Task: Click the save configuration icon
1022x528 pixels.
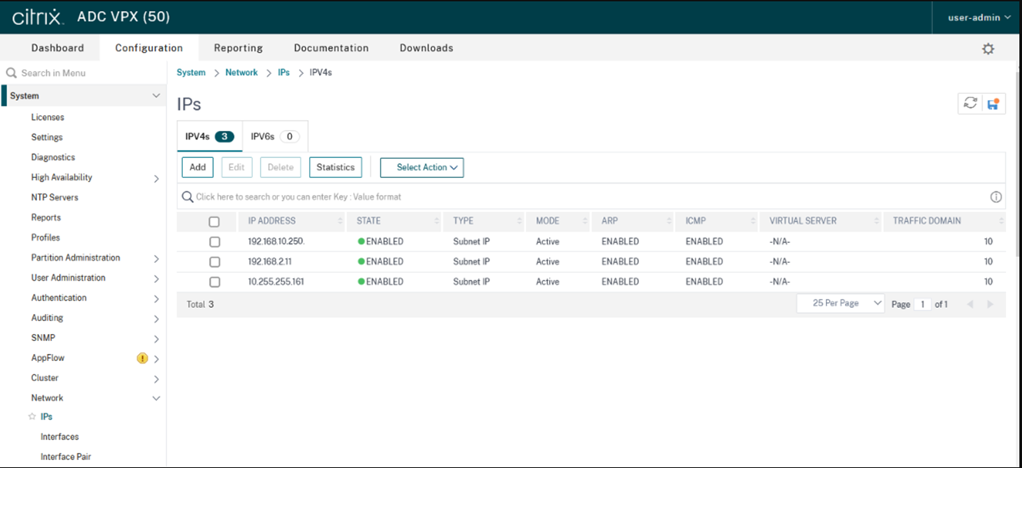Action: click(993, 103)
